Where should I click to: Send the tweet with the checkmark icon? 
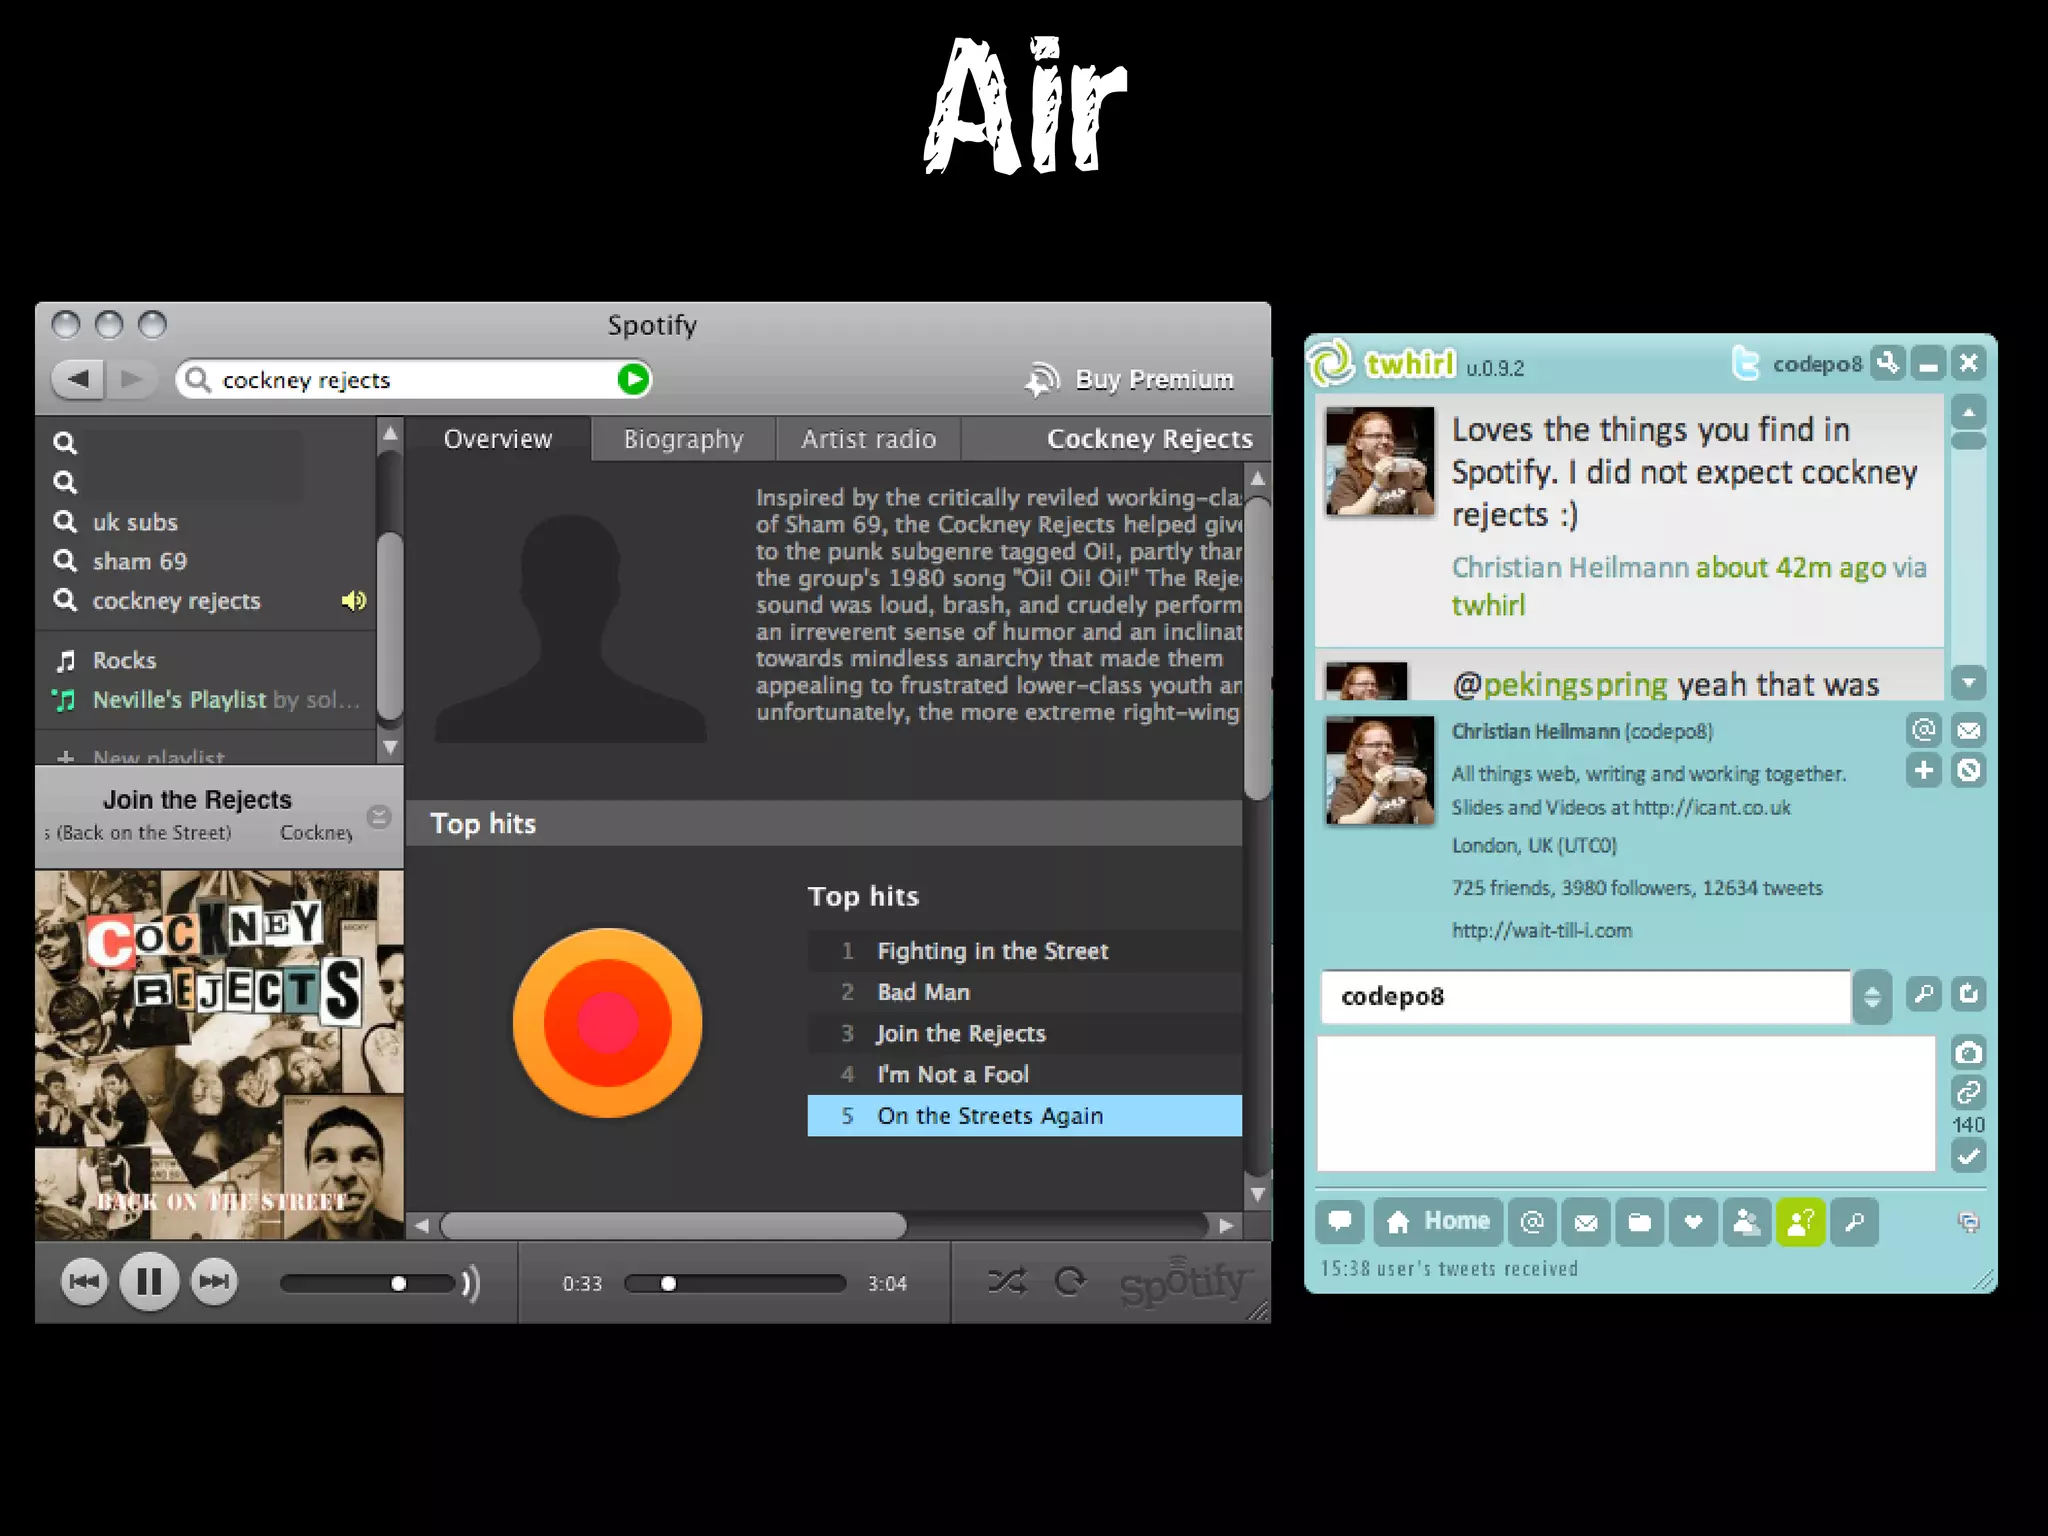click(1969, 1157)
